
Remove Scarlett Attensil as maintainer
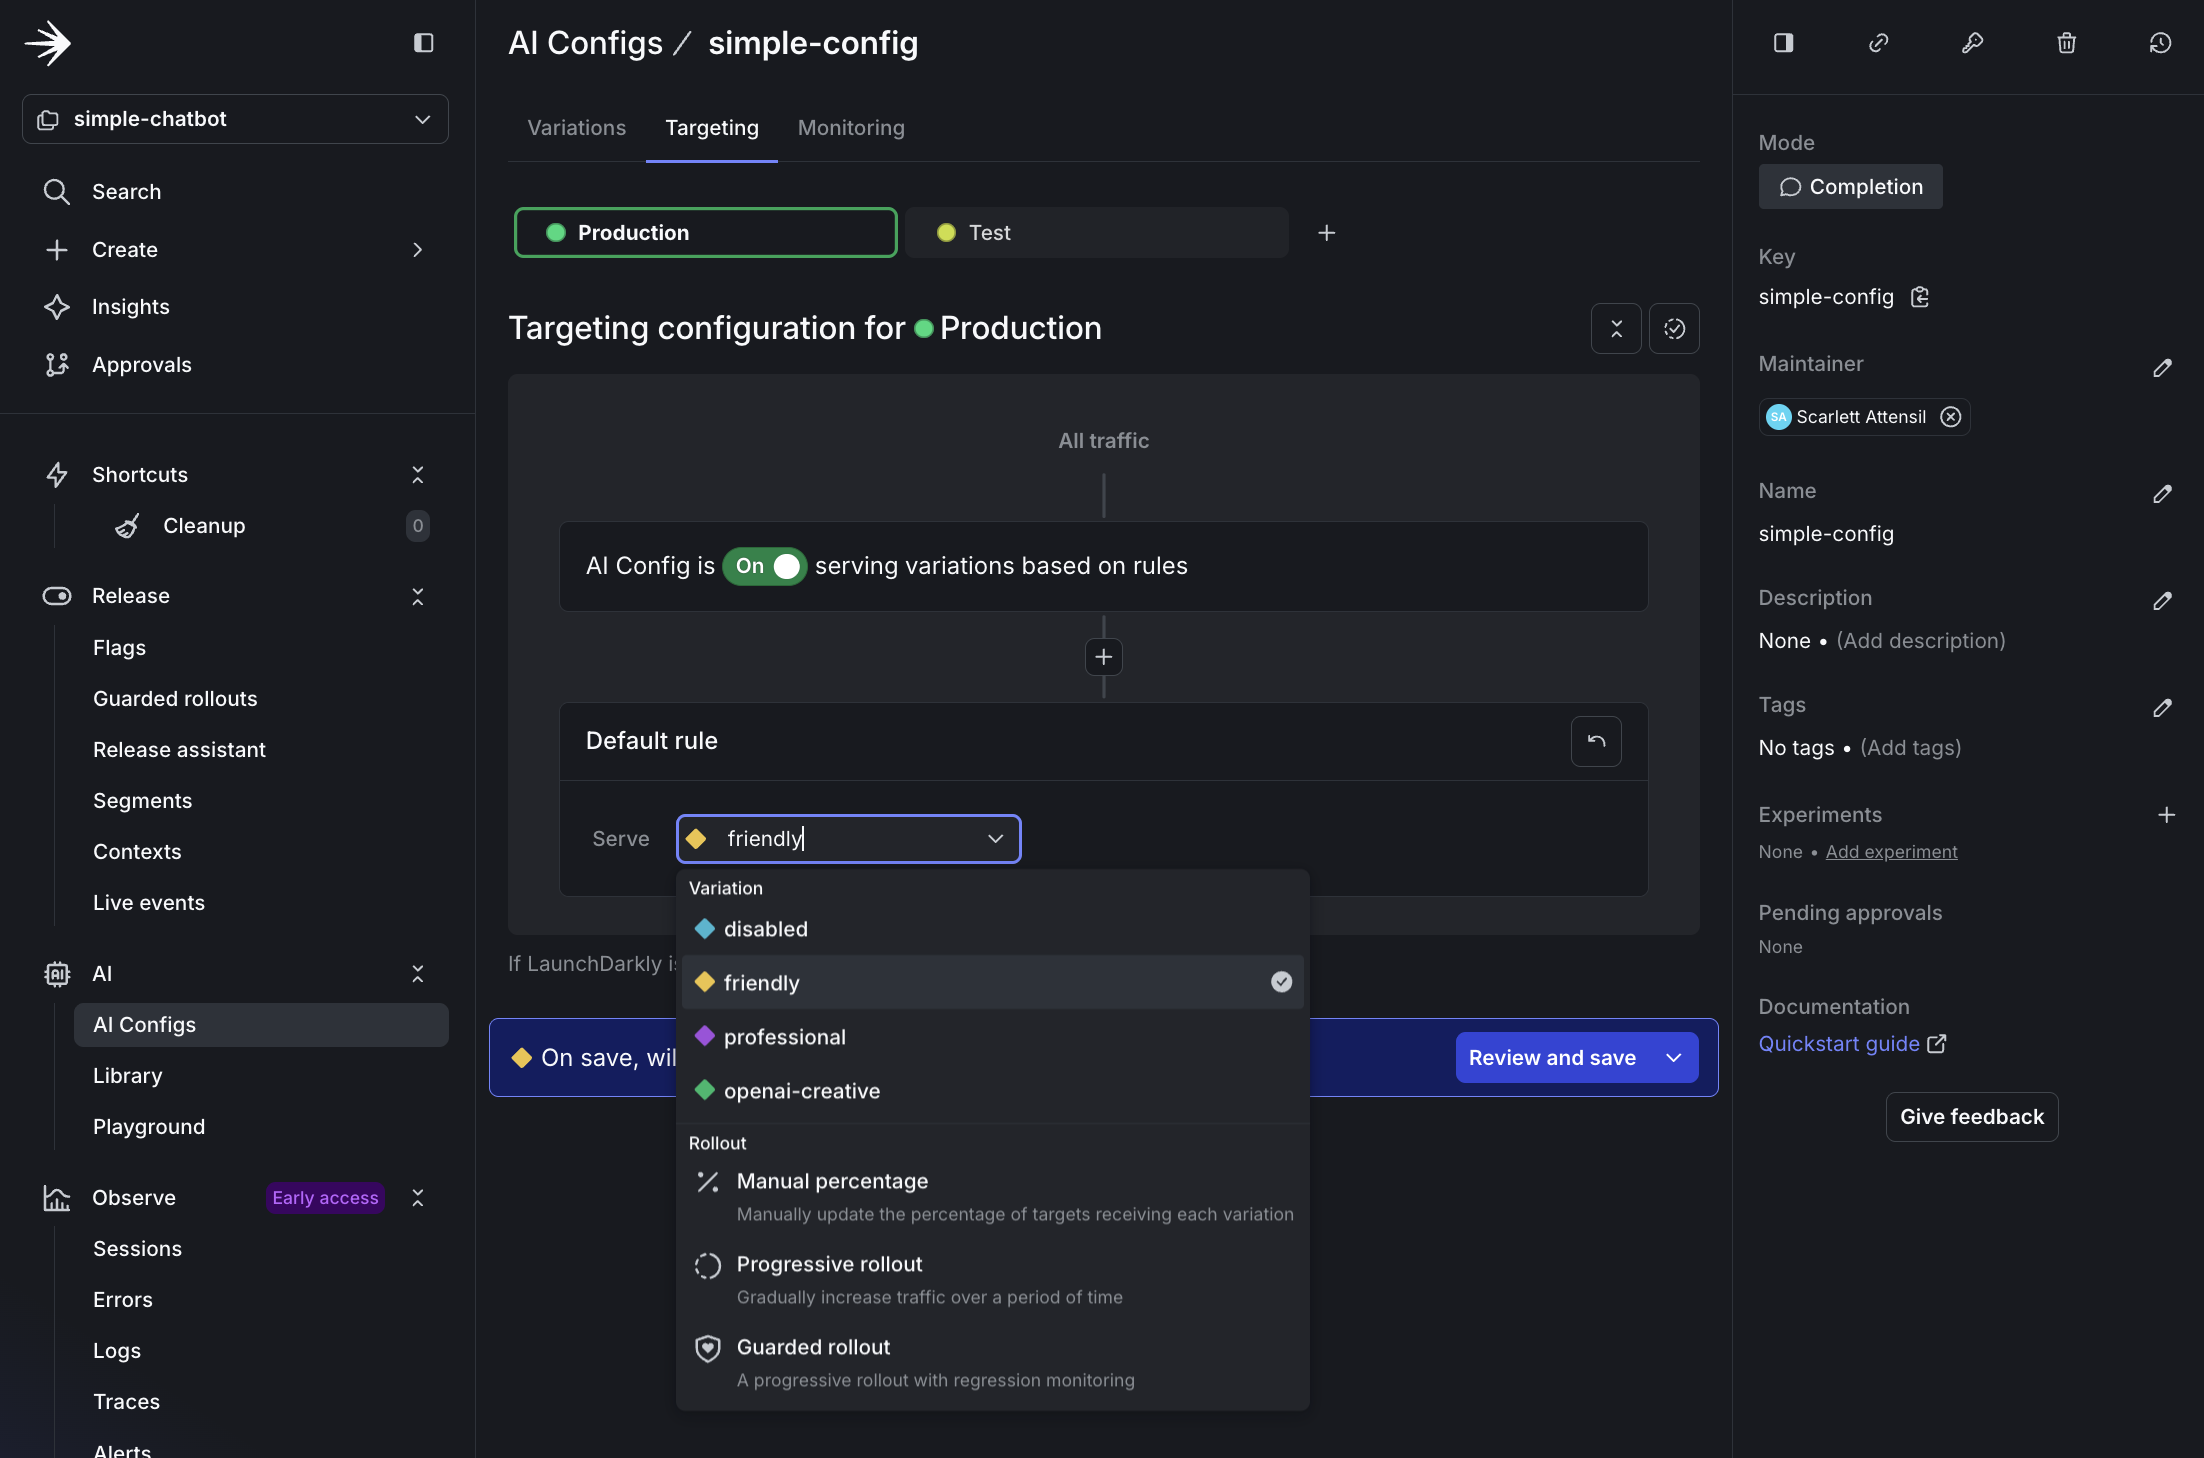[1951, 417]
